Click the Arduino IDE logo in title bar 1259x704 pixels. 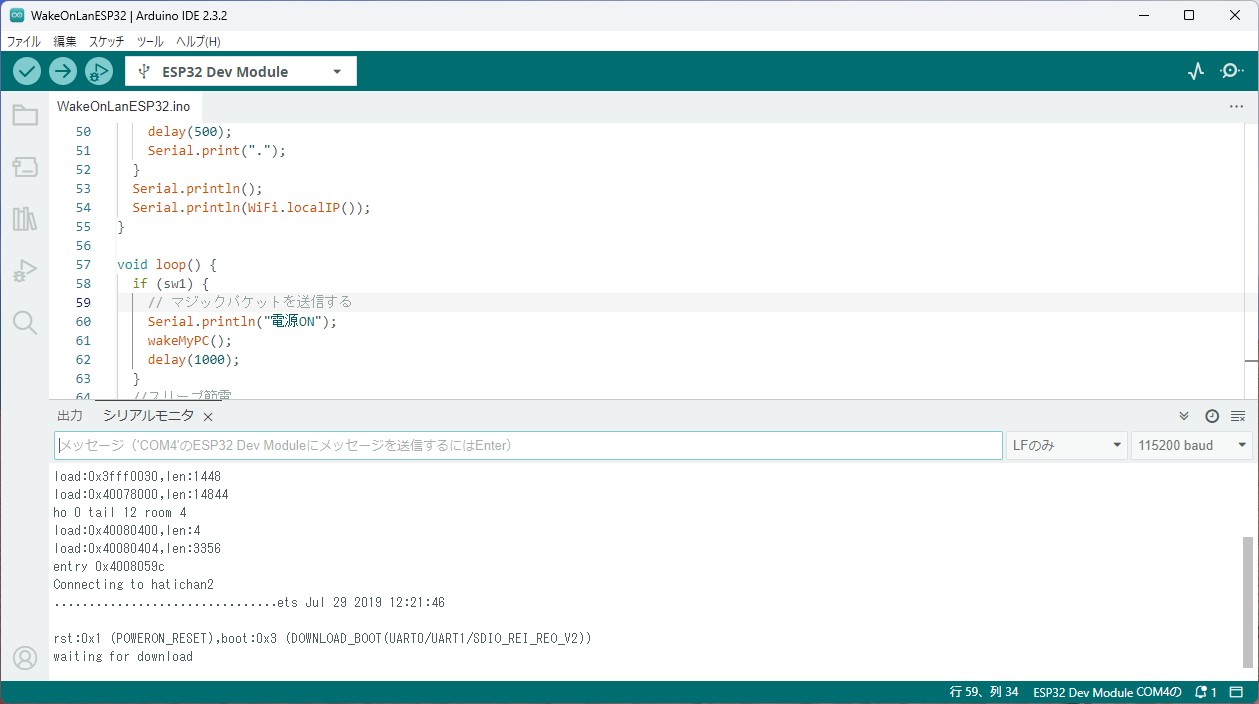coord(16,15)
